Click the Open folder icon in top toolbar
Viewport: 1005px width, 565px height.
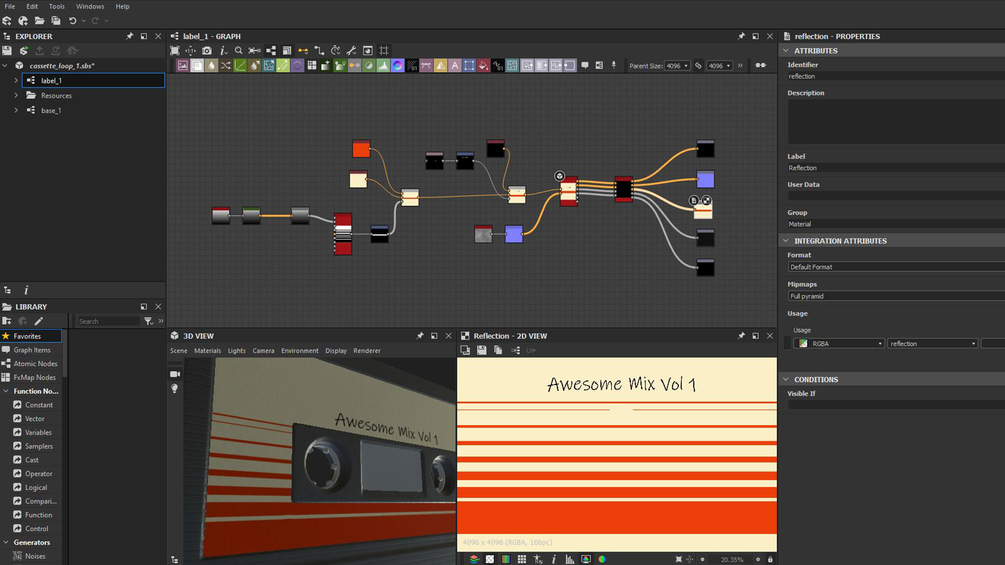pos(39,20)
